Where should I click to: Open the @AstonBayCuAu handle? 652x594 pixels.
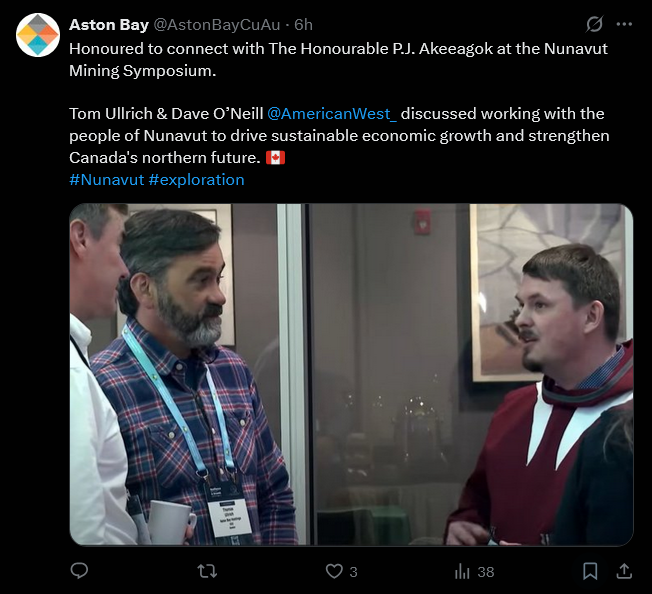[x=217, y=25]
